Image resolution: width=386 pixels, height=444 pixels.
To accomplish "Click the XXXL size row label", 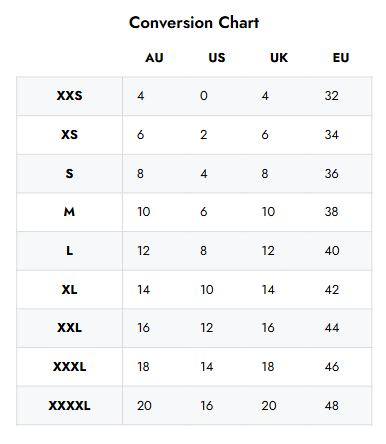I will [69, 367].
